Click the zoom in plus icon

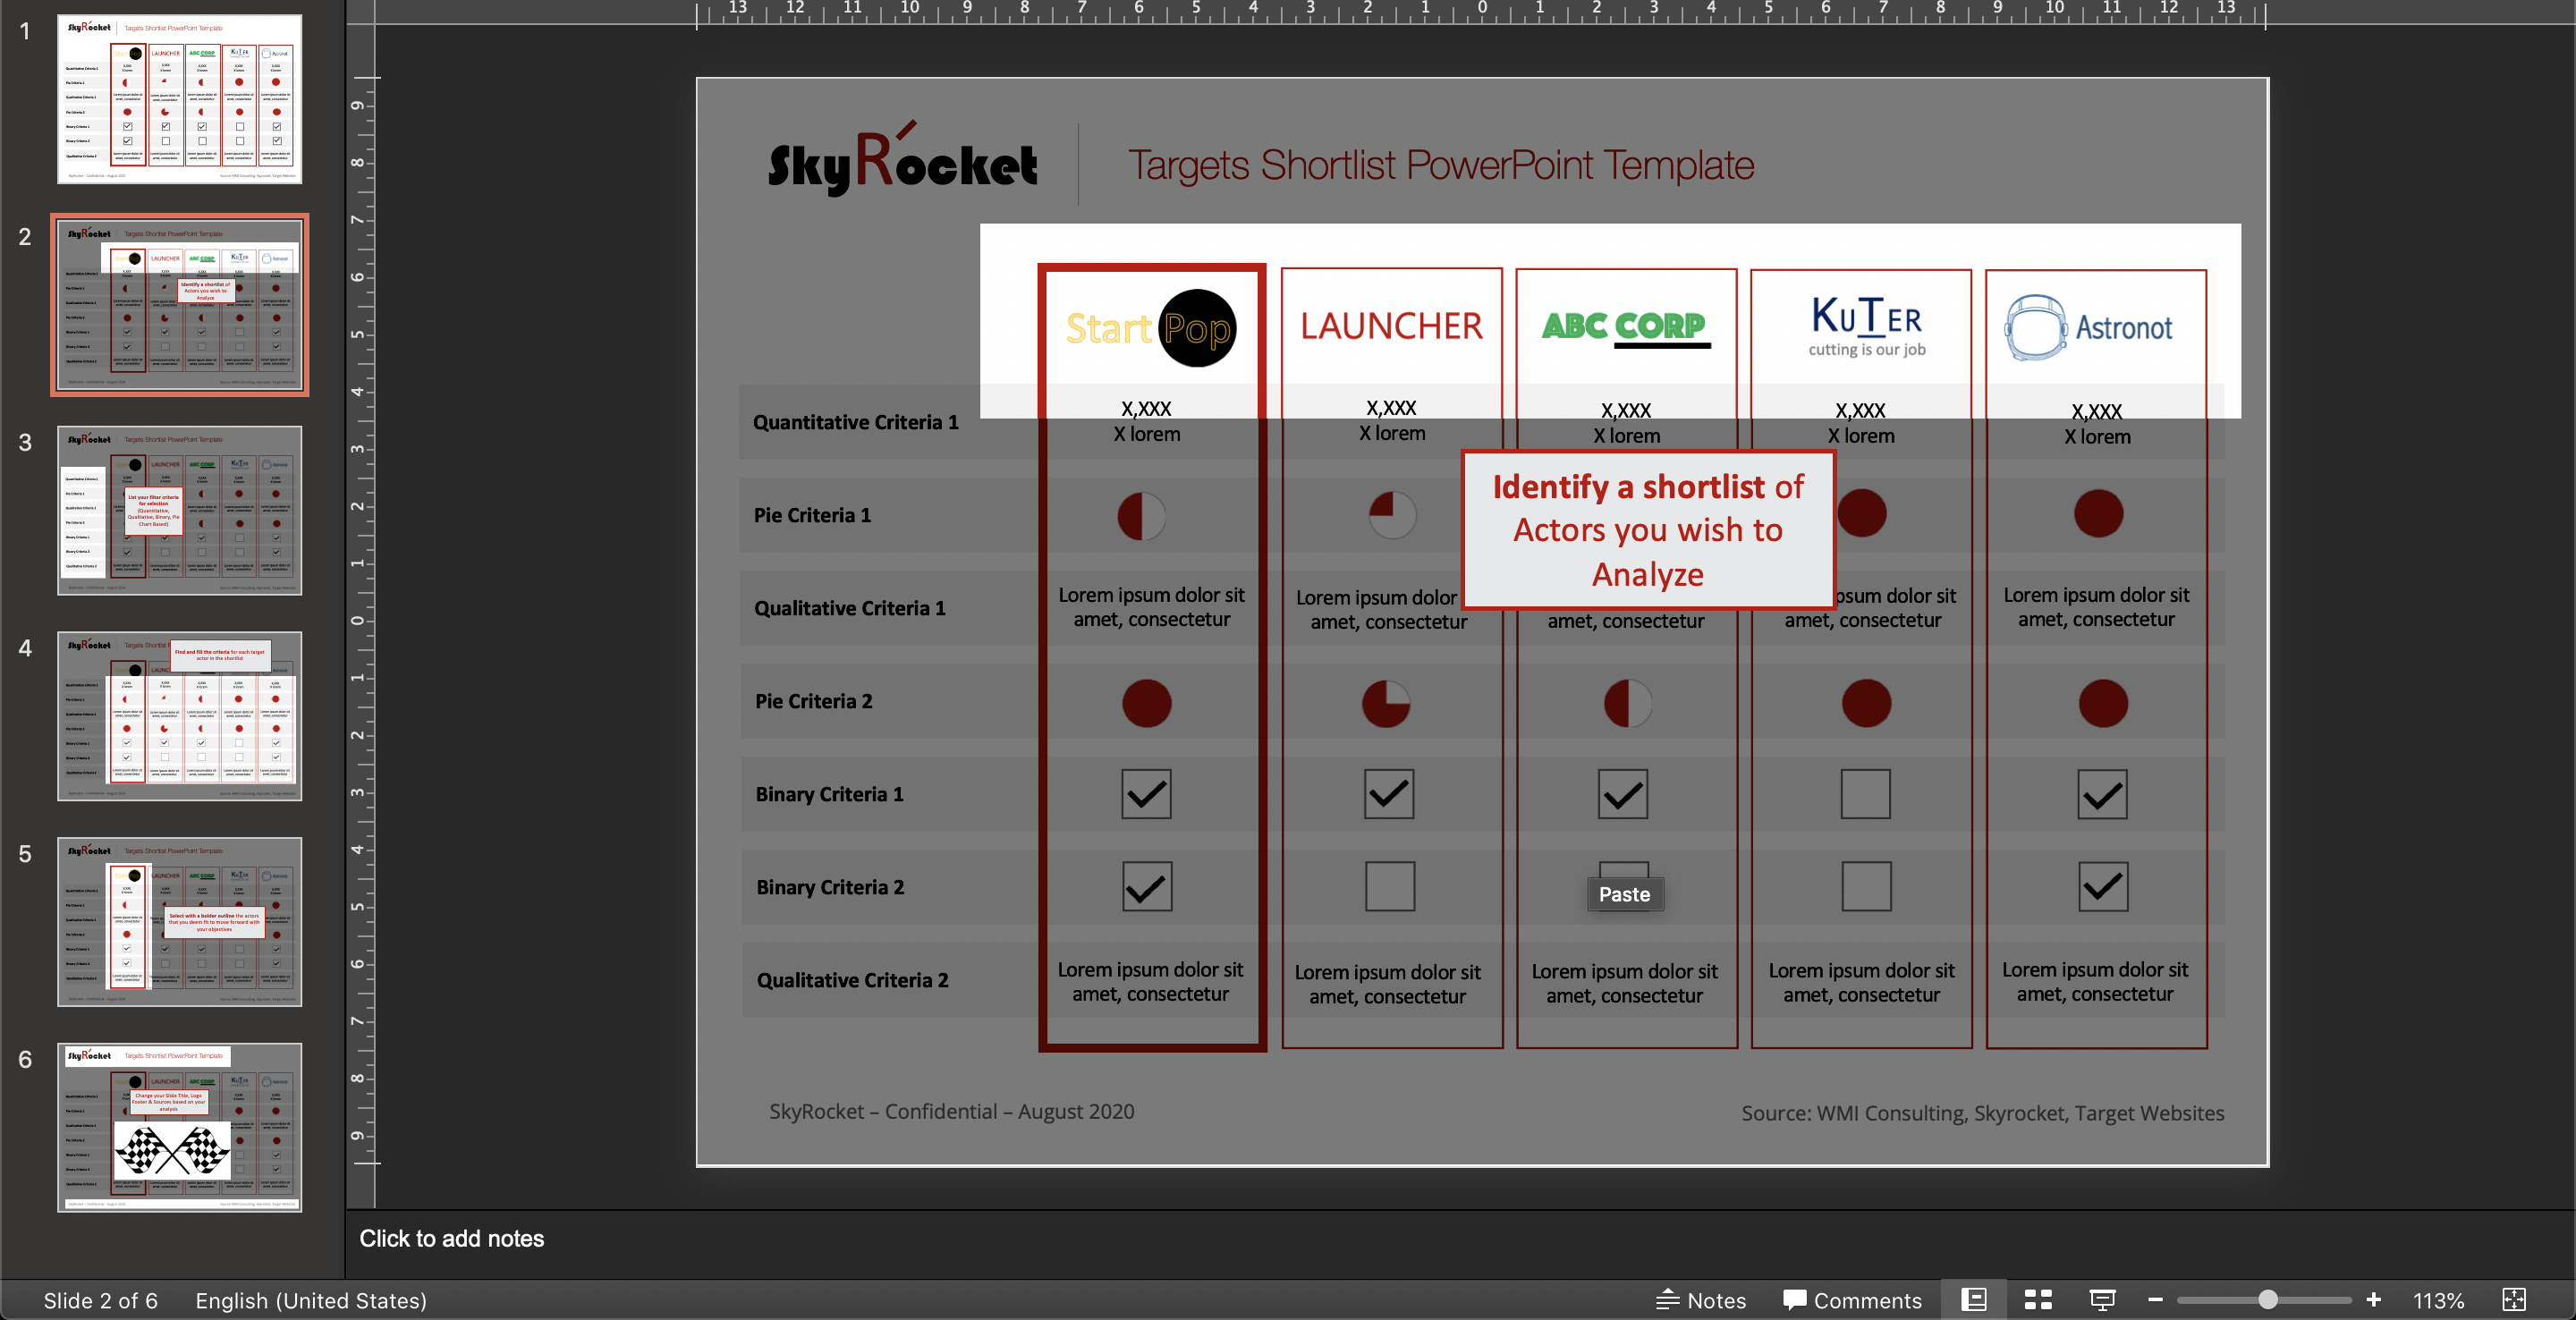[x=2373, y=1300]
